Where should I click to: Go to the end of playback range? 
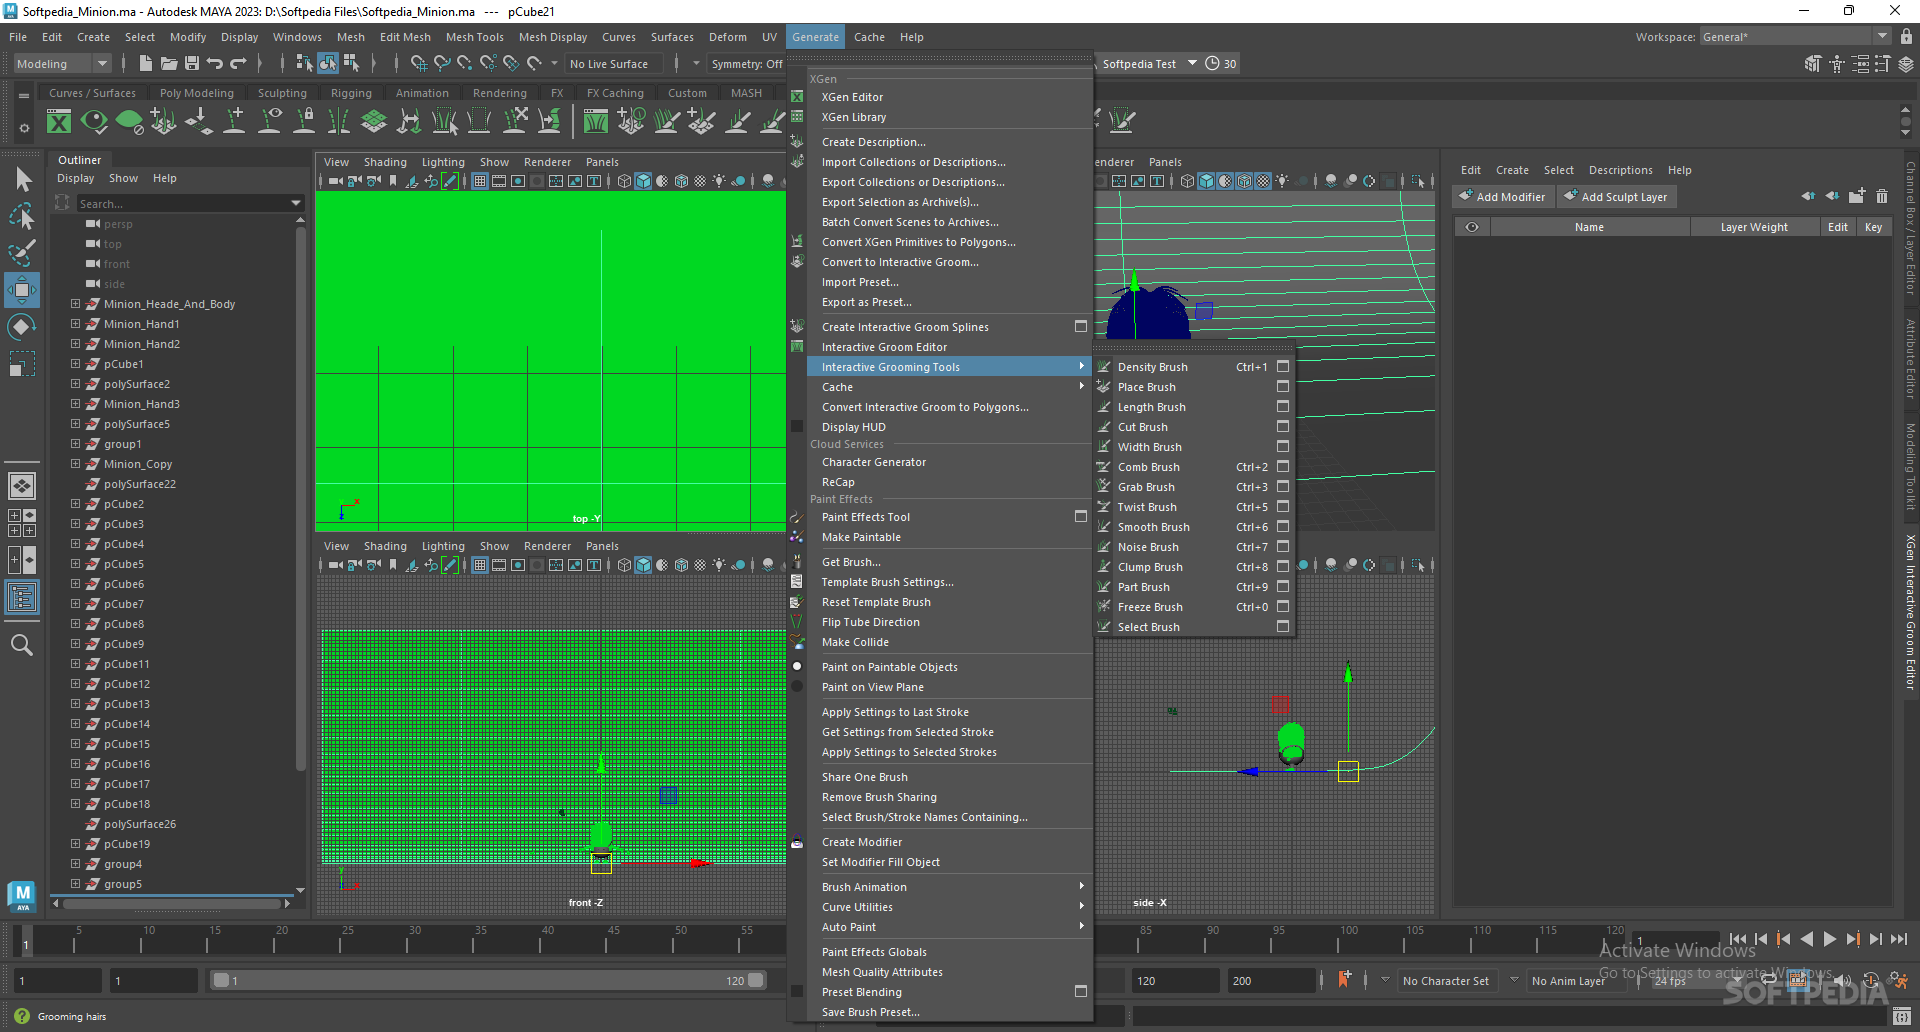(1899, 939)
